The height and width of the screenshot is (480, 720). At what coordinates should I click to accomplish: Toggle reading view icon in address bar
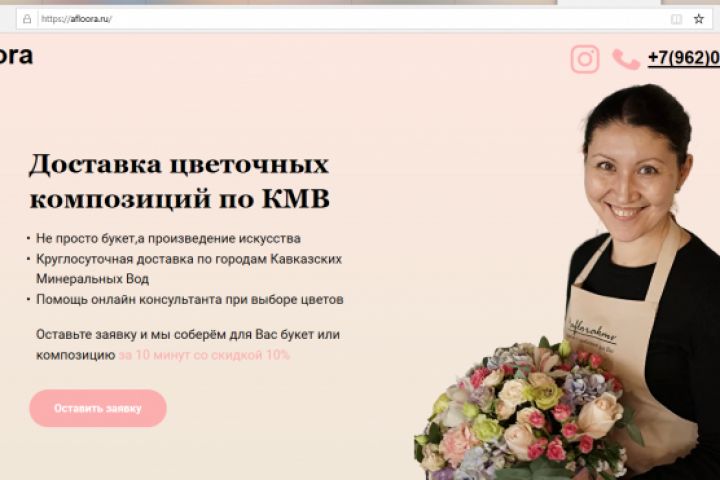click(676, 19)
